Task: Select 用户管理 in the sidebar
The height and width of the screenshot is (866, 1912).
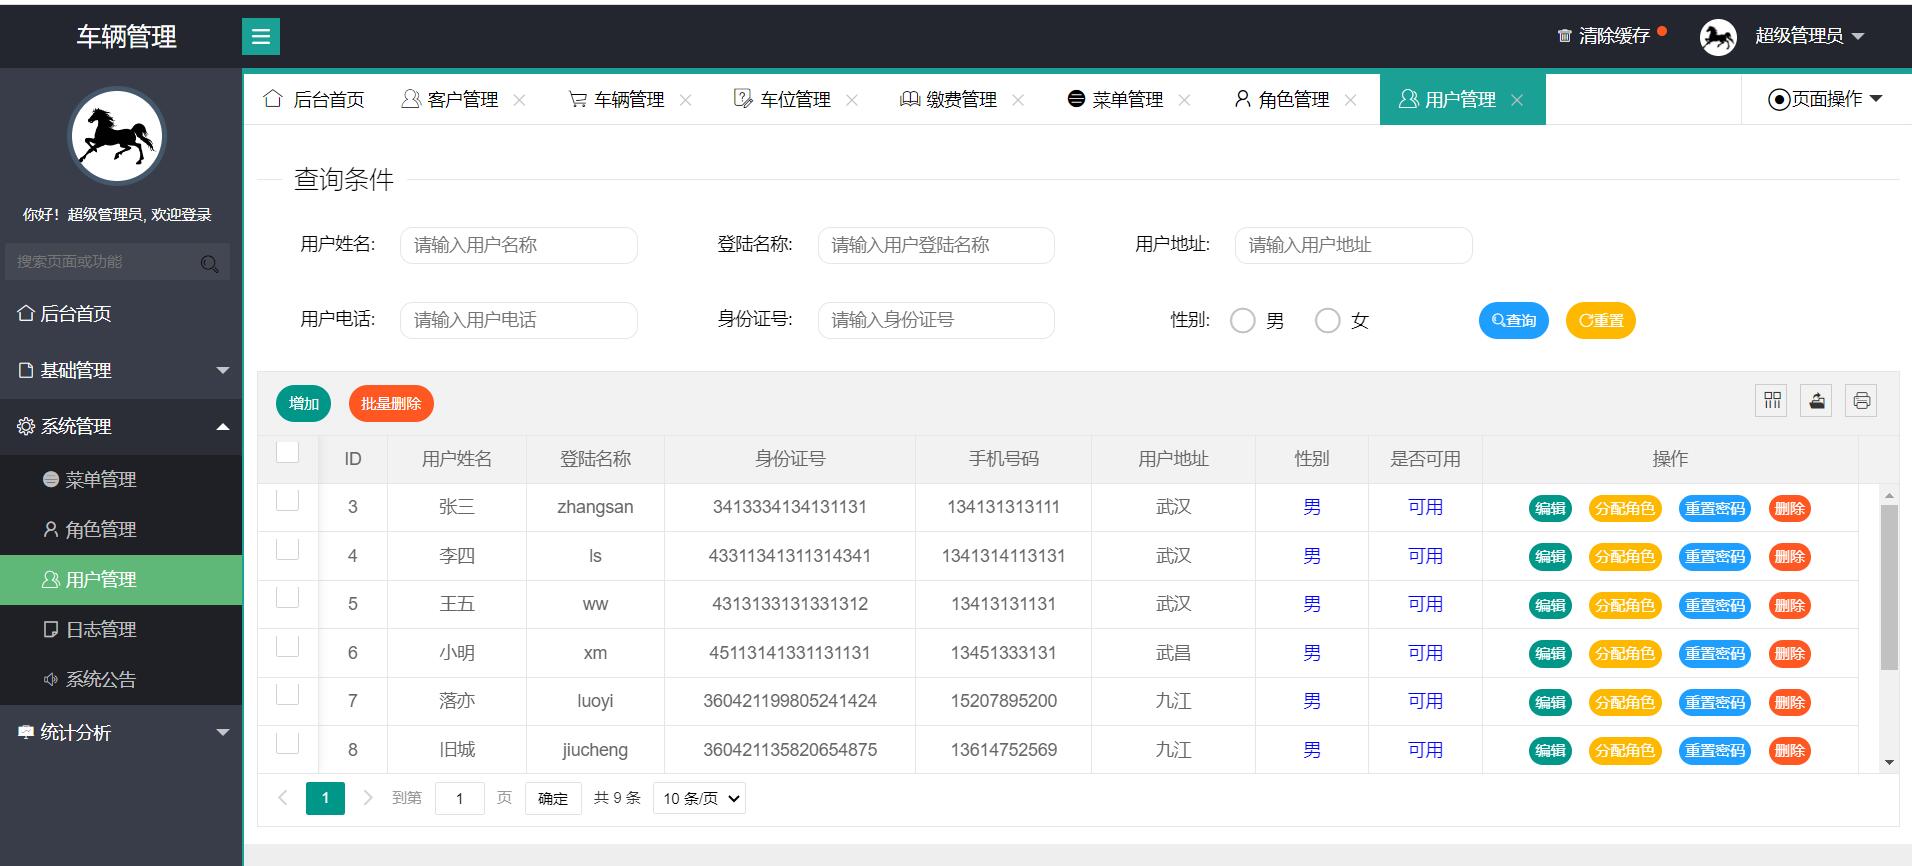Action: click(x=121, y=579)
